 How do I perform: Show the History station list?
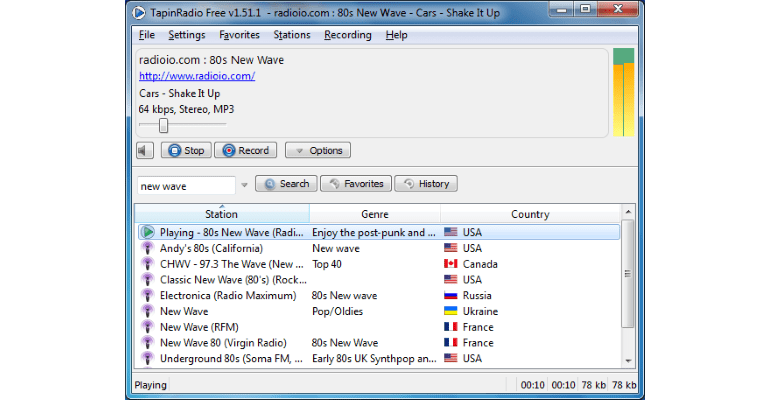425,184
